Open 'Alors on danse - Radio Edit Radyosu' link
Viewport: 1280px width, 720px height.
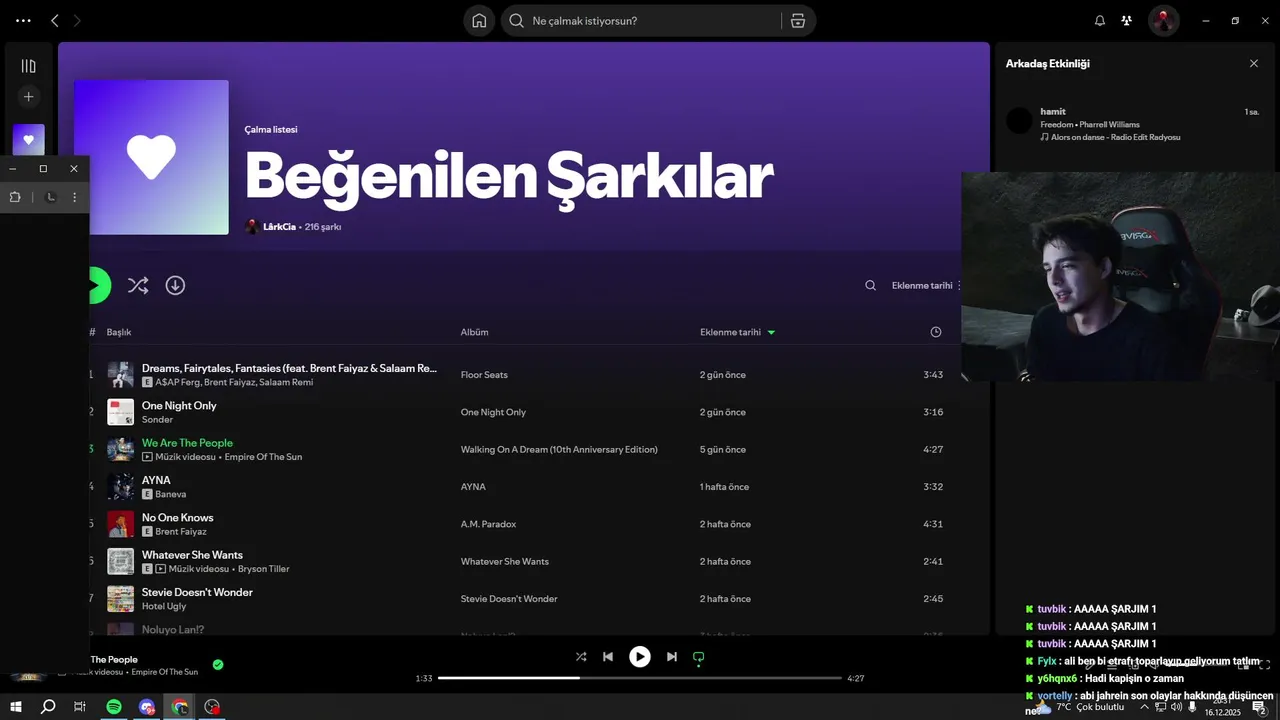1116,137
